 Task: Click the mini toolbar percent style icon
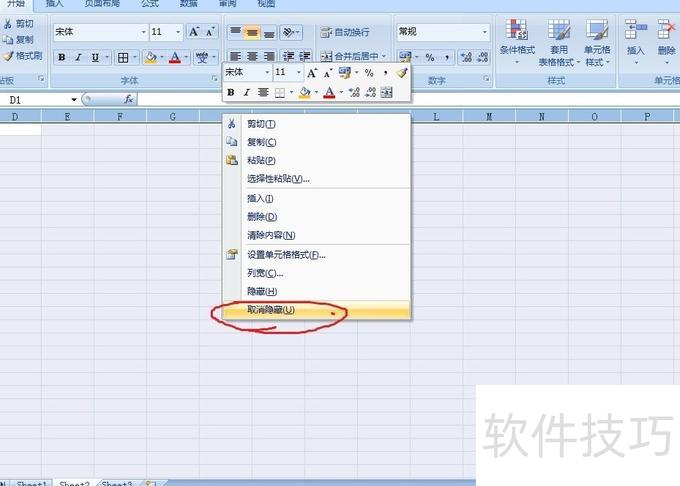tap(369, 73)
